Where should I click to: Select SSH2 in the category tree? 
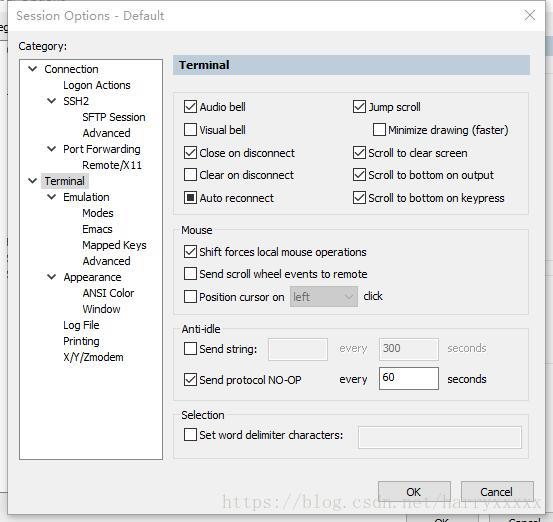pyautogui.click(x=76, y=101)
